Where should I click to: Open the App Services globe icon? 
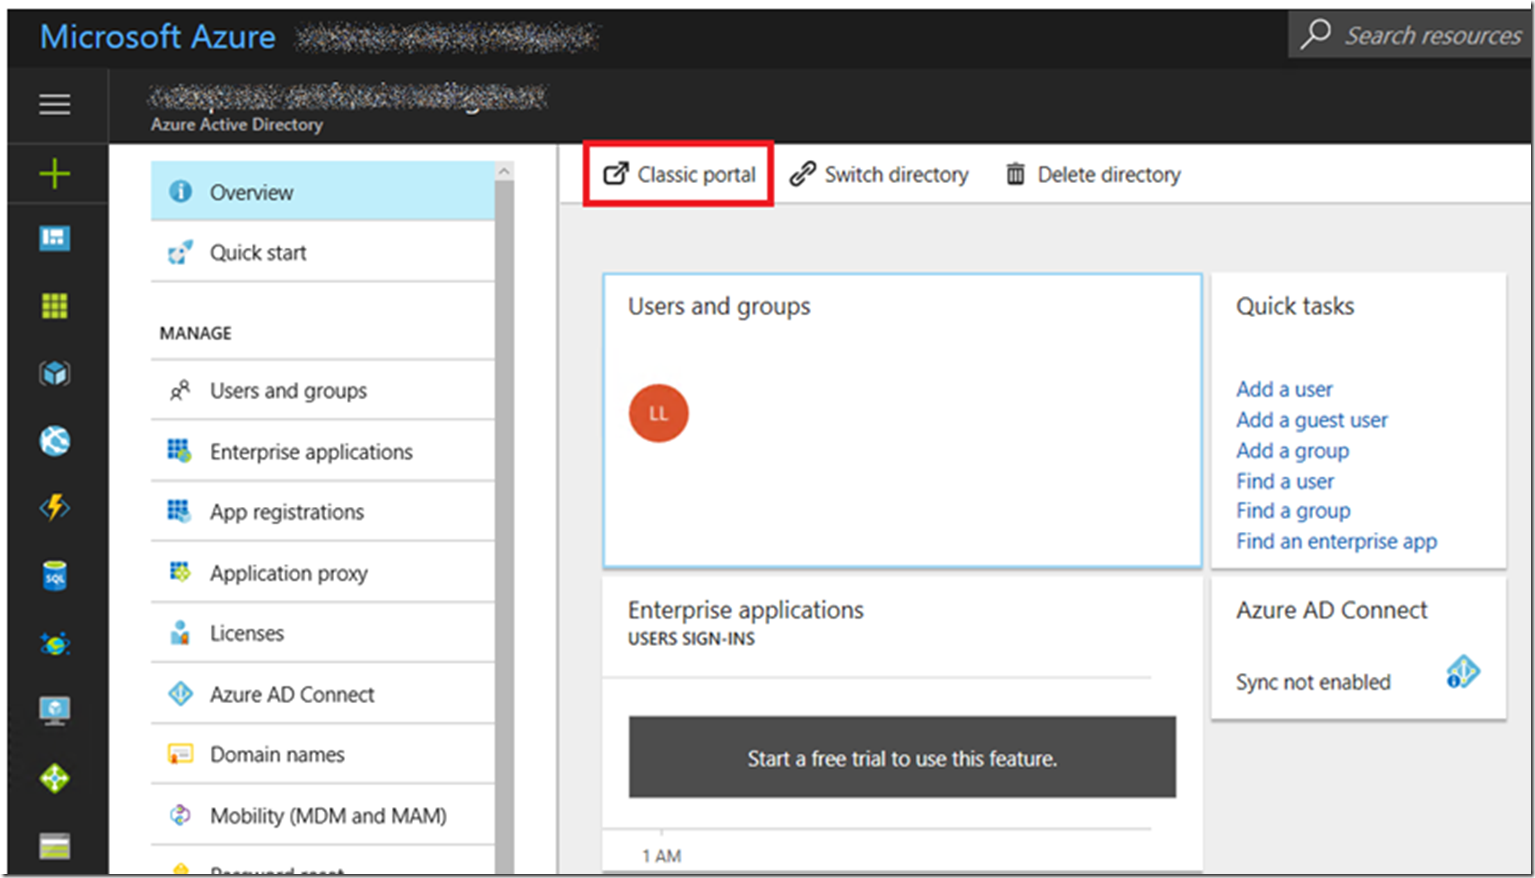[x=54, y=440]
